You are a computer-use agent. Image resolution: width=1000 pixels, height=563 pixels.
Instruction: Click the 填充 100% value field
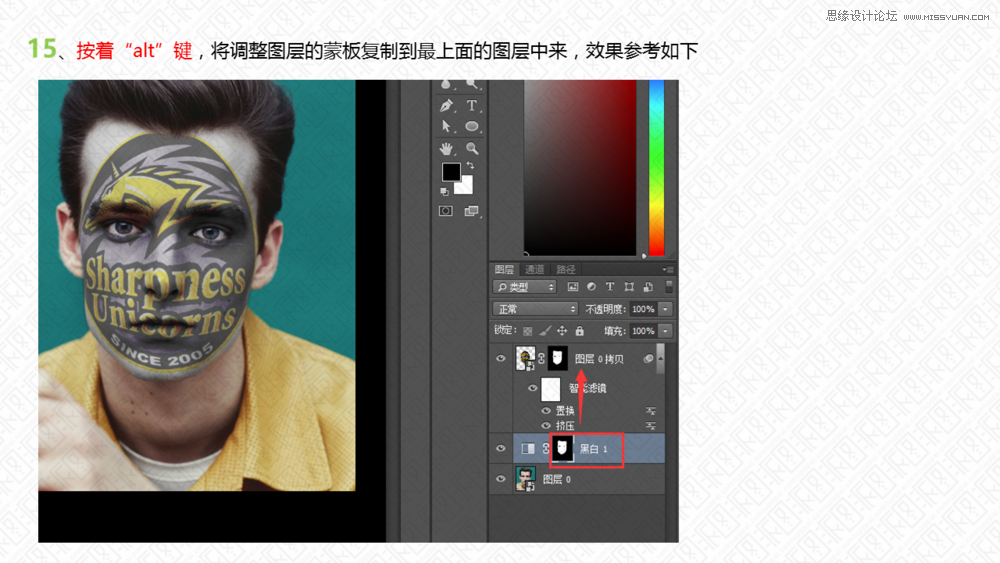point(643,331)
